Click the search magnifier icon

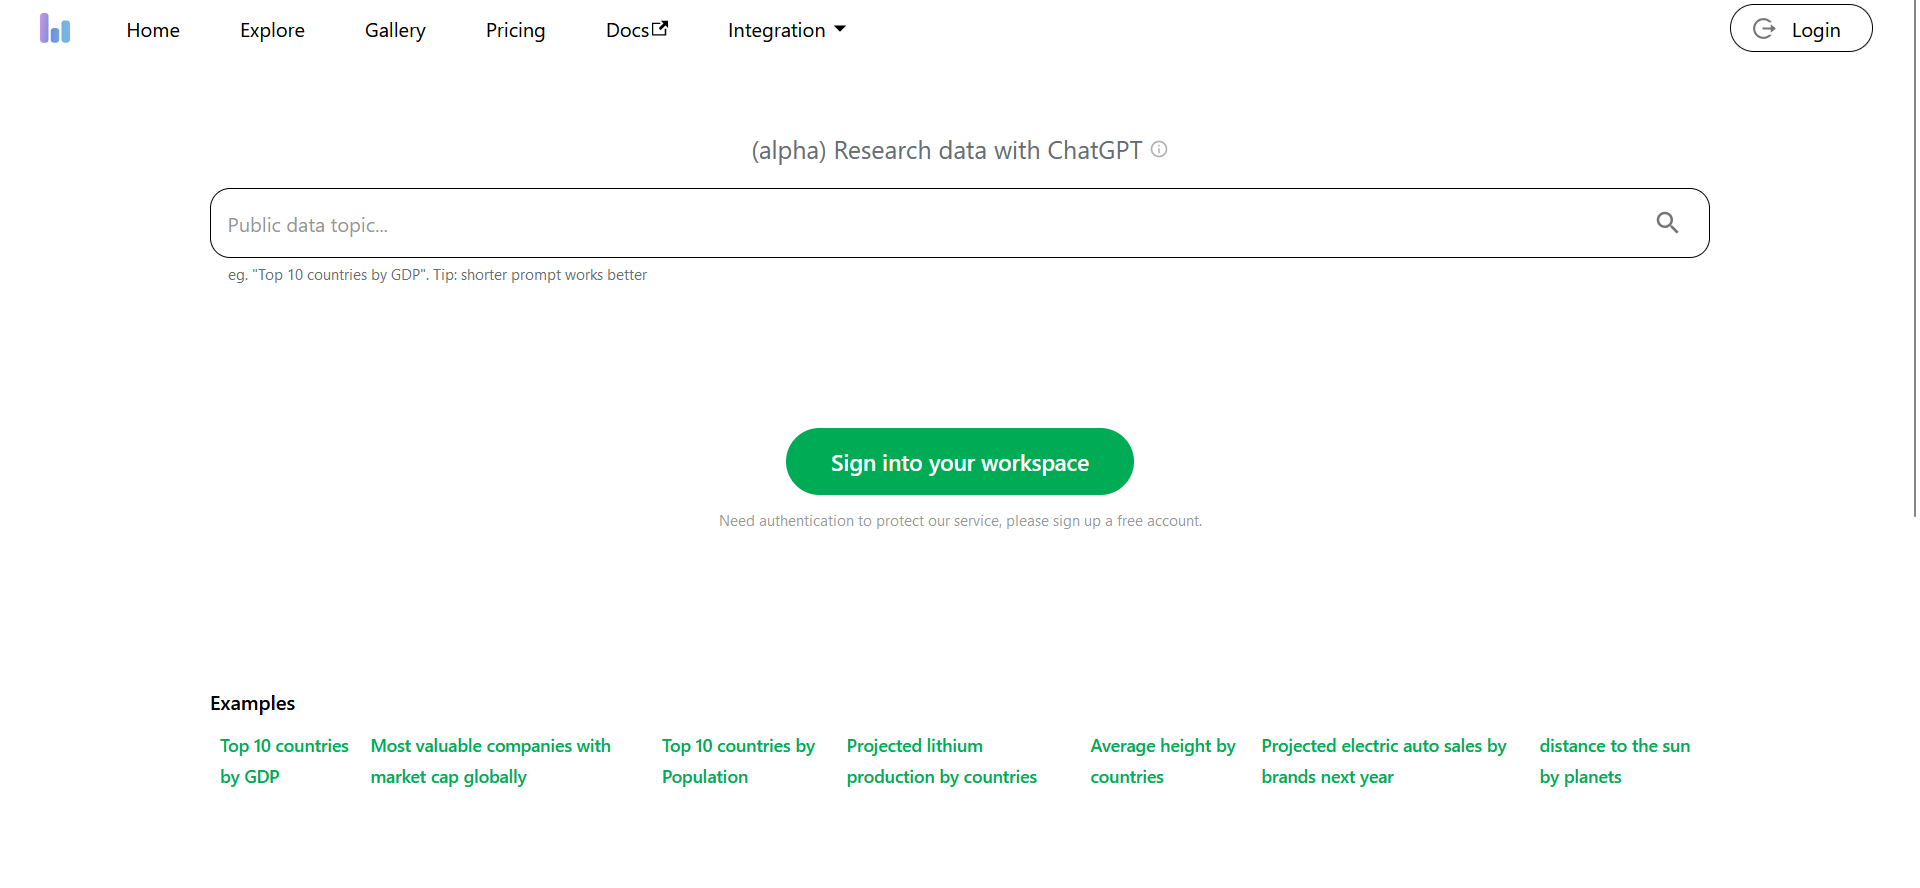(x=1666, y=223)
